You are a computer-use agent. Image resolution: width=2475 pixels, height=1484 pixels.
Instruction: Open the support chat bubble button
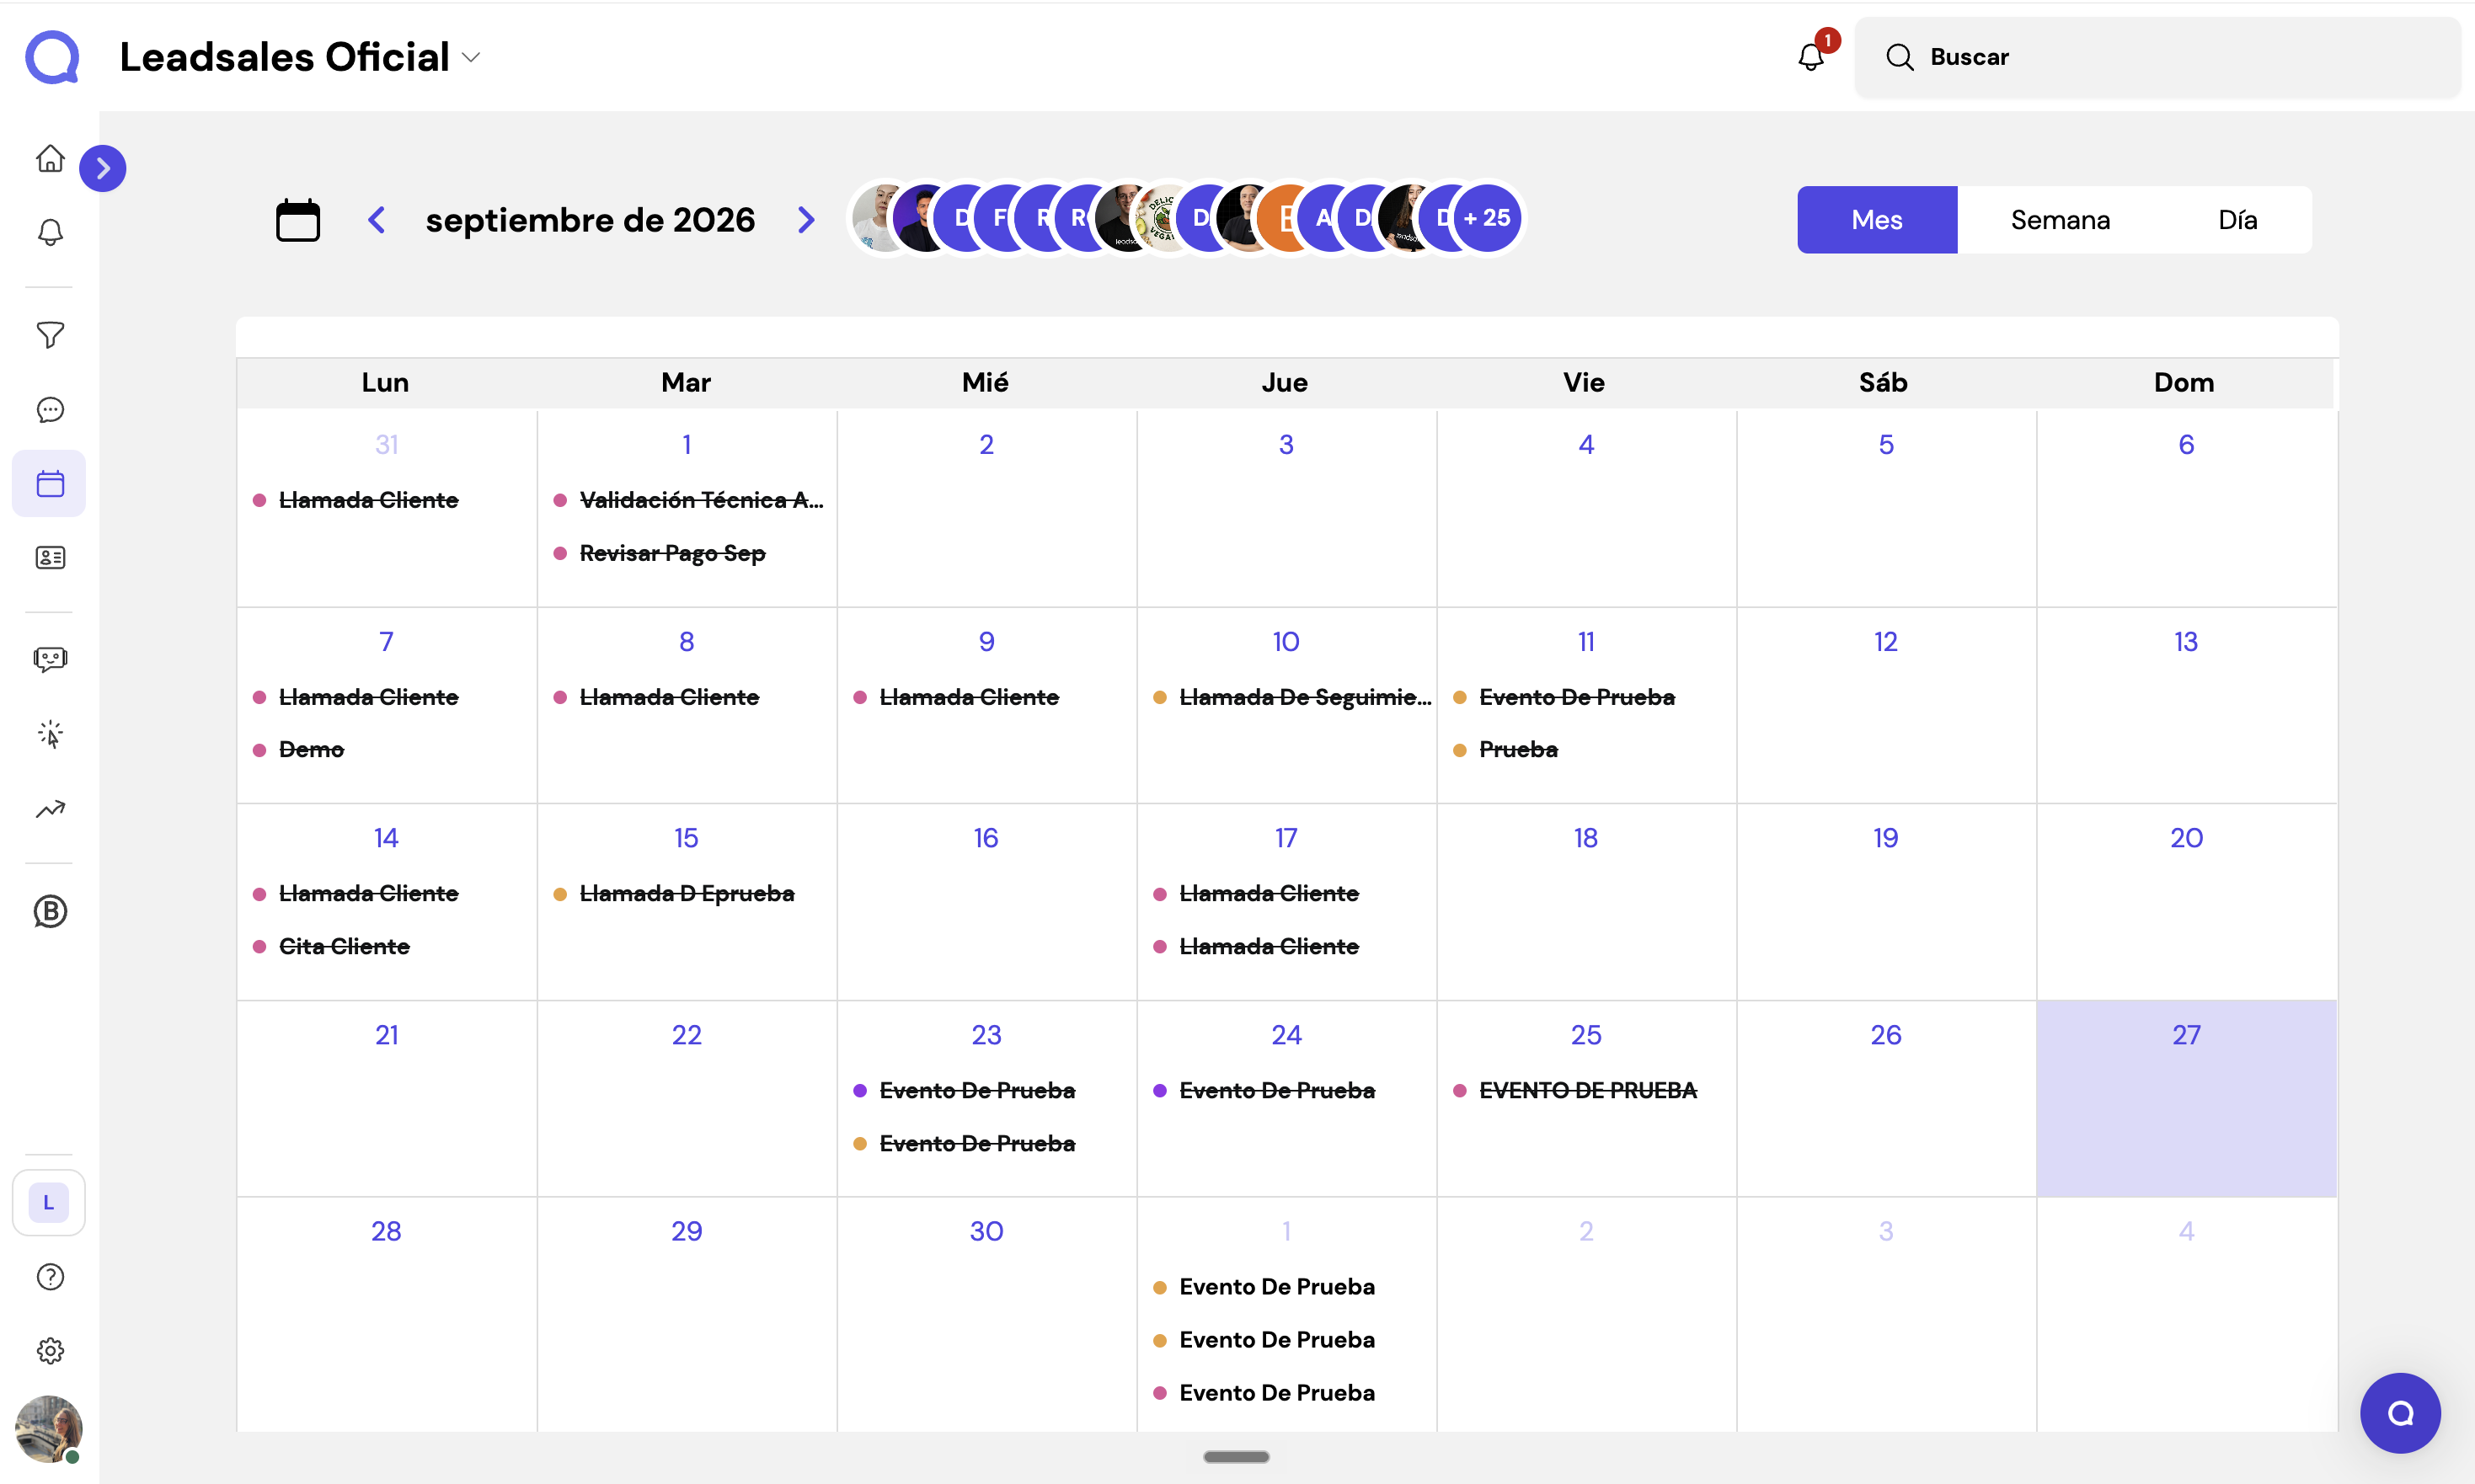coord(2400,1413)
